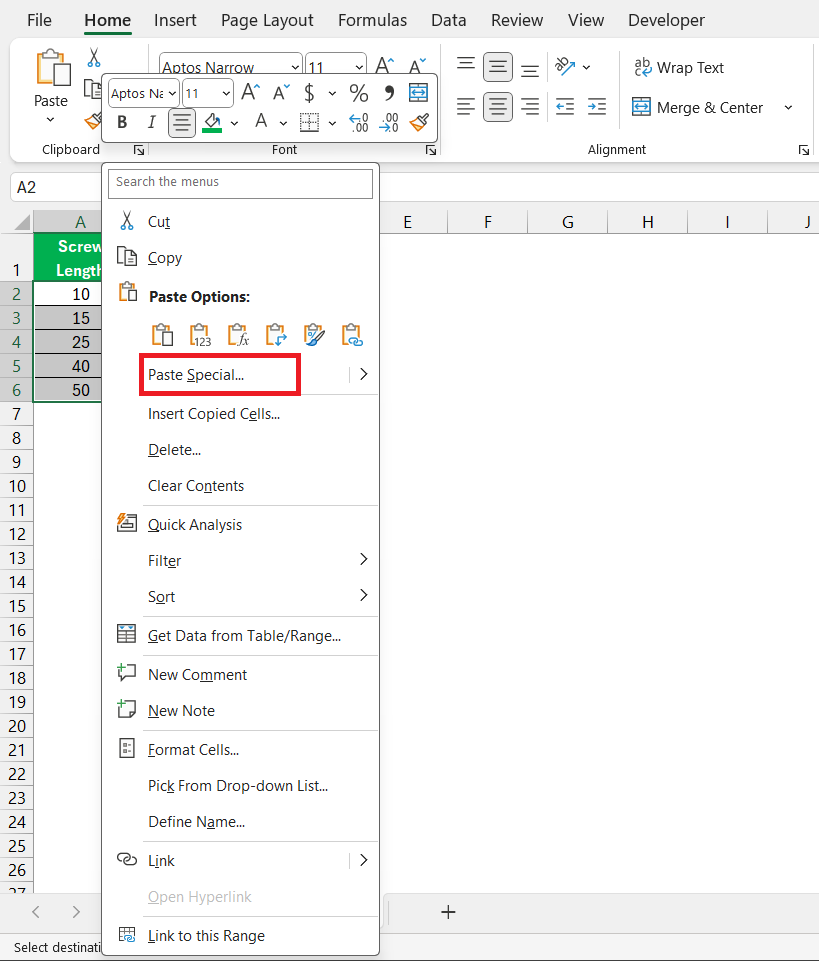Choose Paste Values (123) option icon

click(x=200, y=335)
